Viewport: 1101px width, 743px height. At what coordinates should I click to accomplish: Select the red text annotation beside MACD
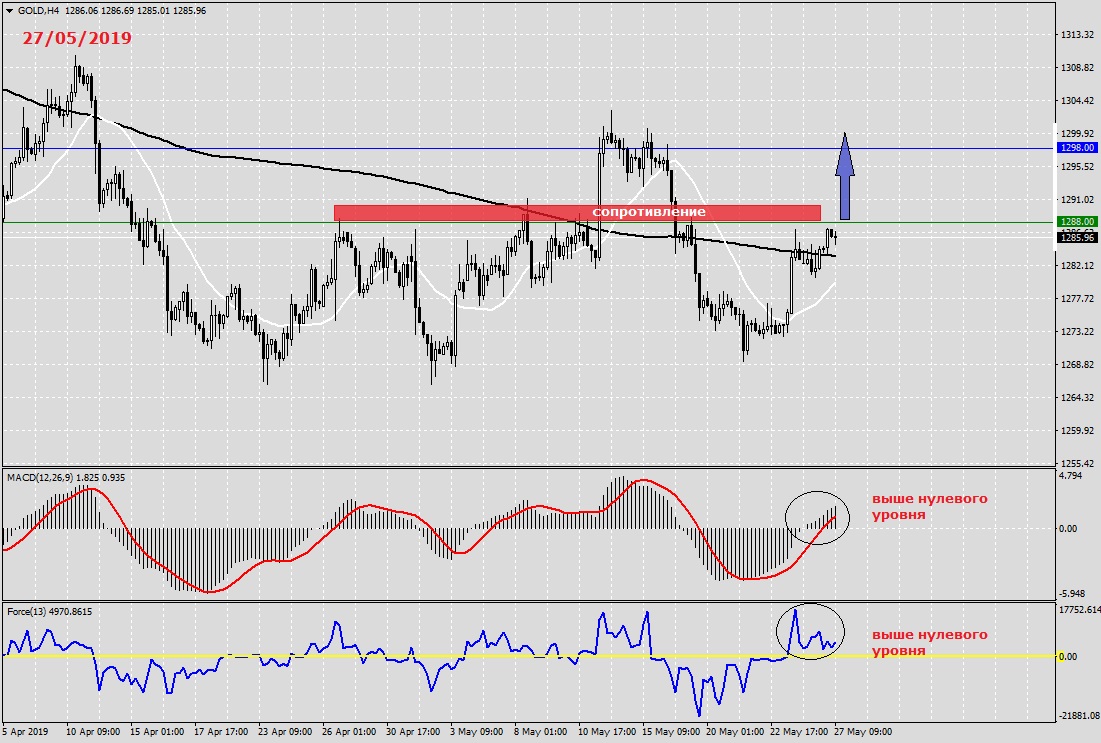coord(928,506)
